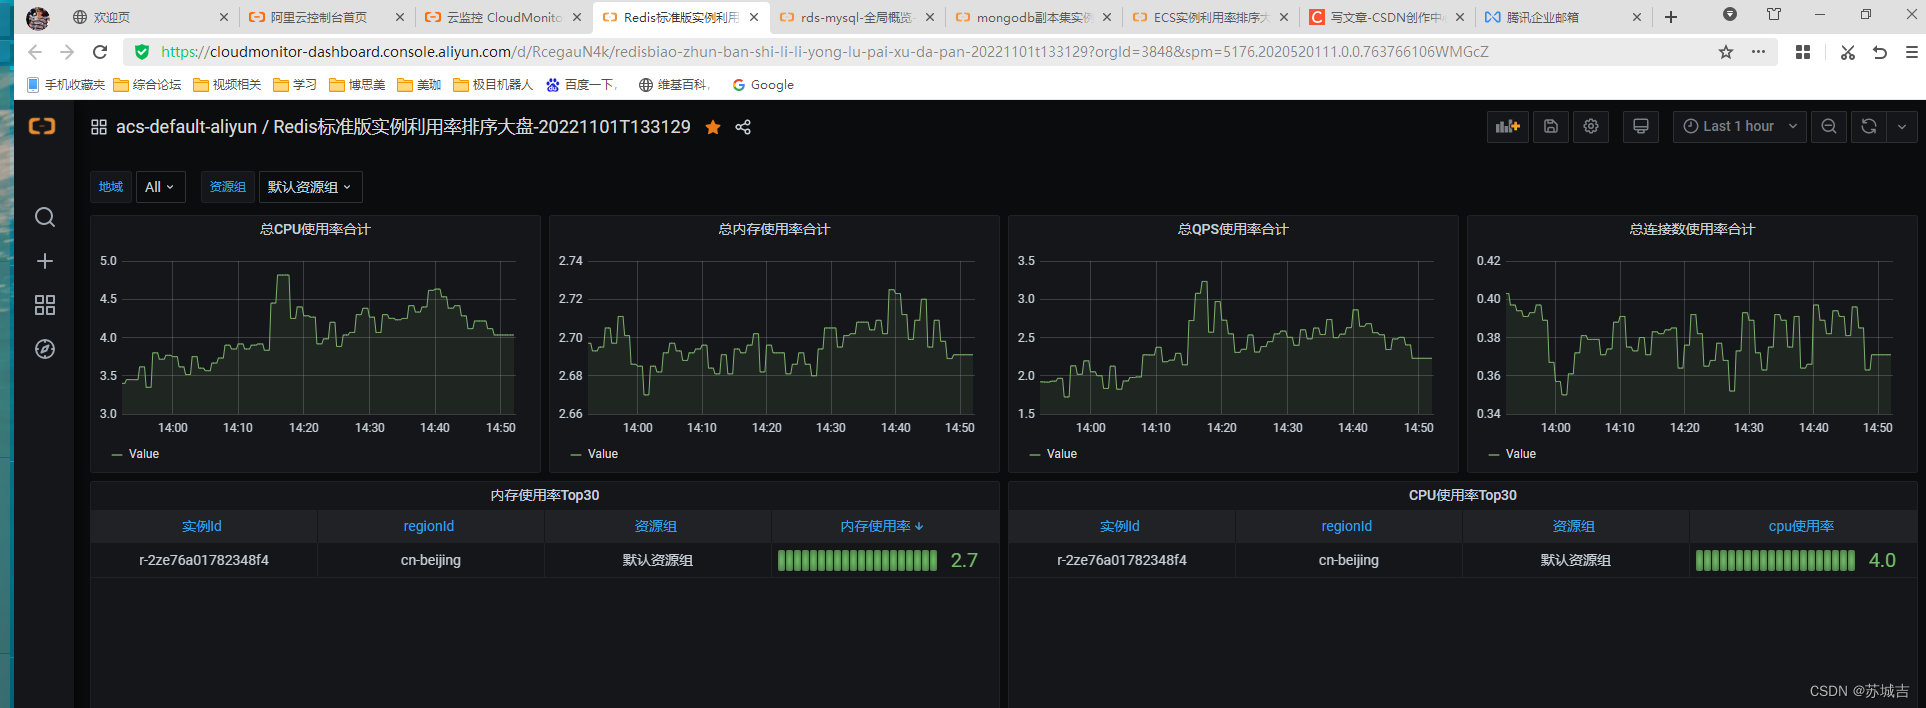Close the ECS实例利用率排序大 tab

click(1284, 17)
